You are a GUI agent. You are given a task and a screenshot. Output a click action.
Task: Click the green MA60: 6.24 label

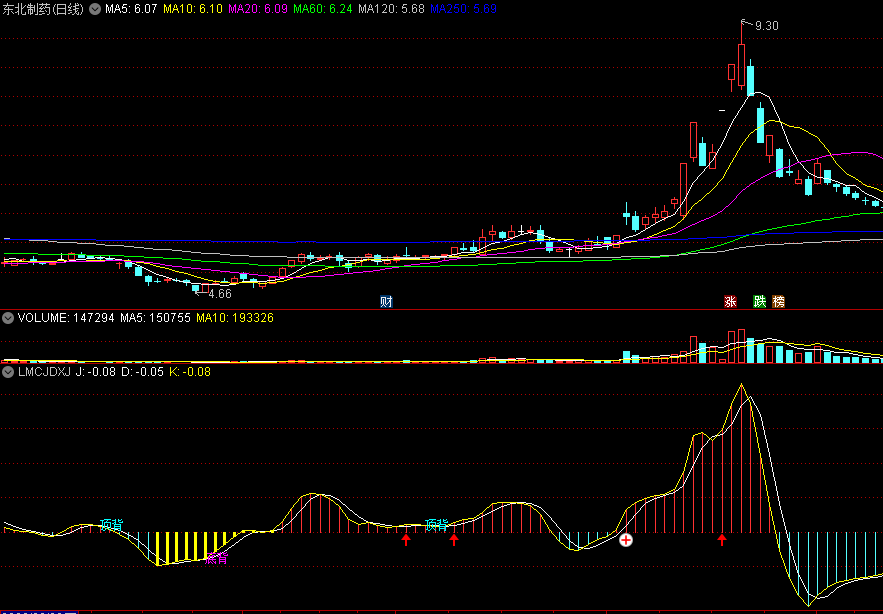(x=323, y=9)
